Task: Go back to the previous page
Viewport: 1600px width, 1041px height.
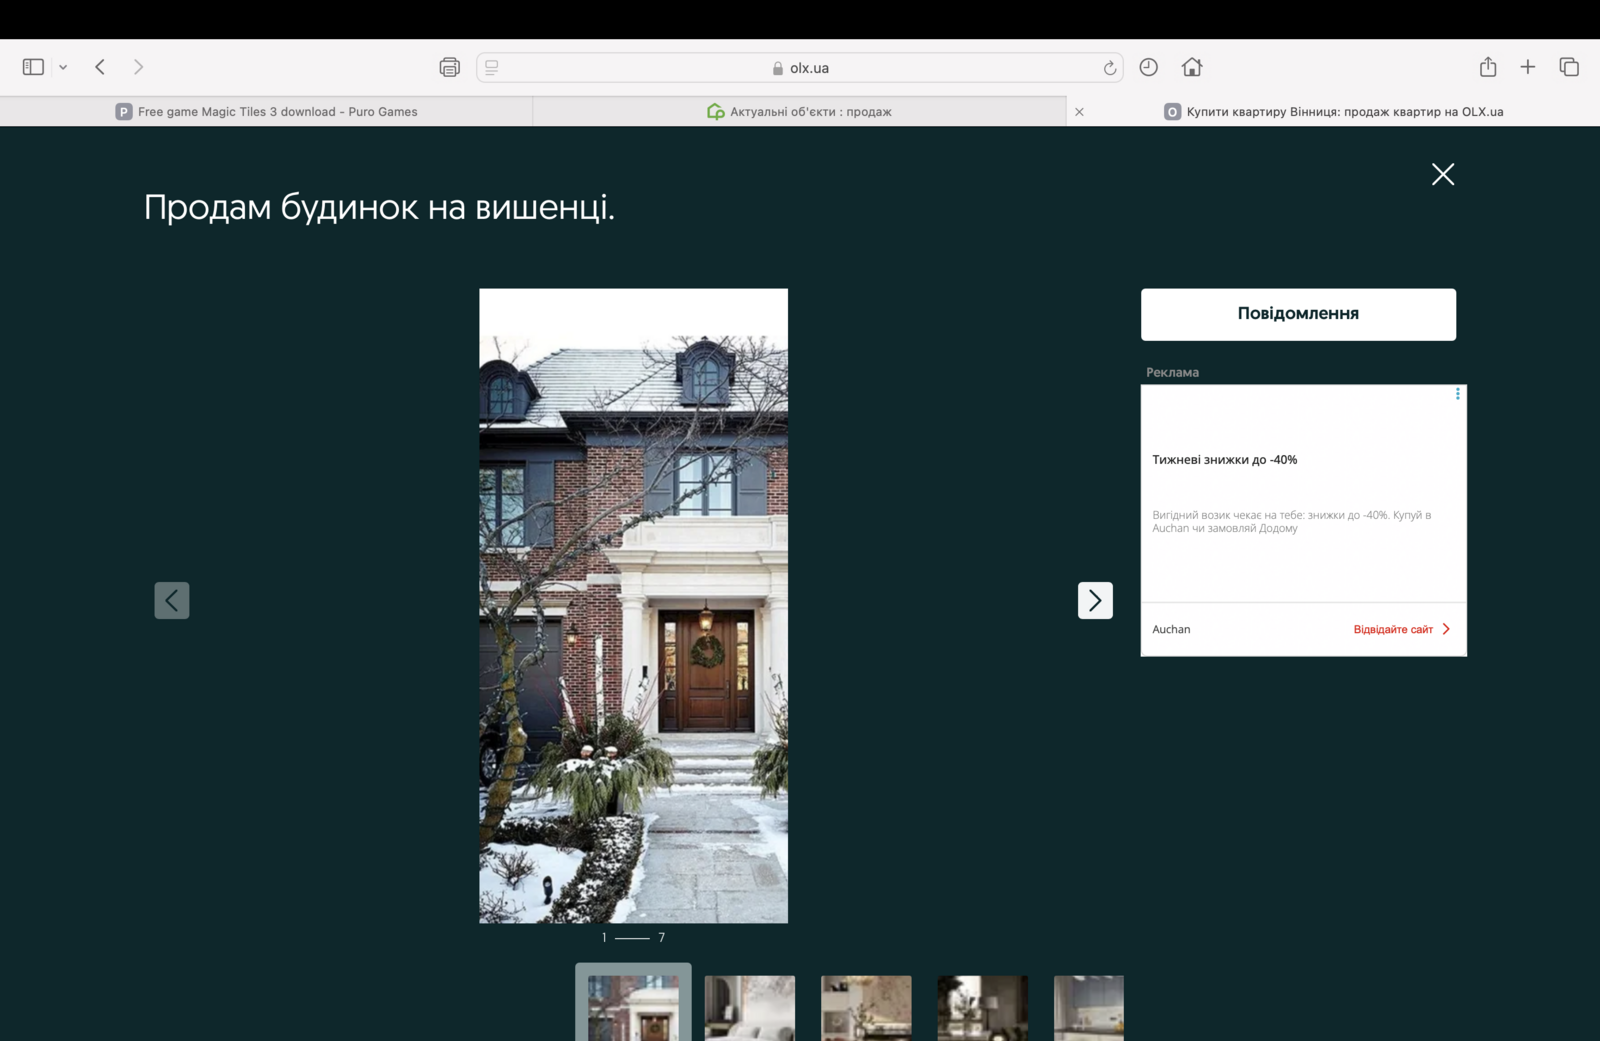Action: pyautogui.click(x=100, y=67)
